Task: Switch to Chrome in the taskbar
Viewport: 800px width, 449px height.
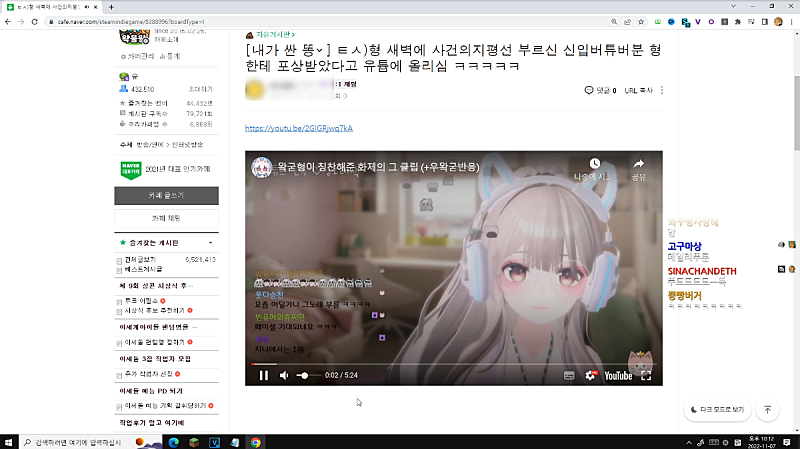Action: click(255, 442)
